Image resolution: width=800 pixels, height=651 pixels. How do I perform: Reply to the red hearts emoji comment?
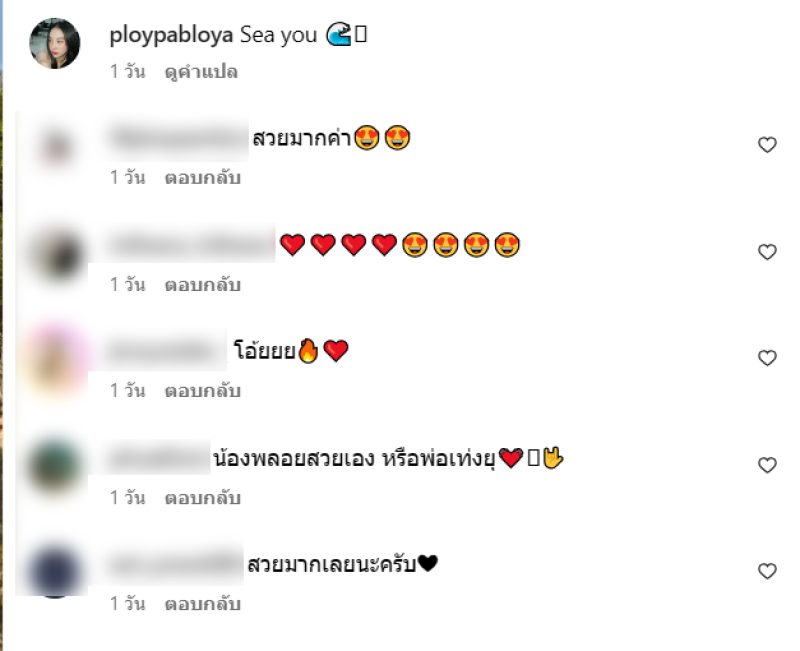pos(203,285)
